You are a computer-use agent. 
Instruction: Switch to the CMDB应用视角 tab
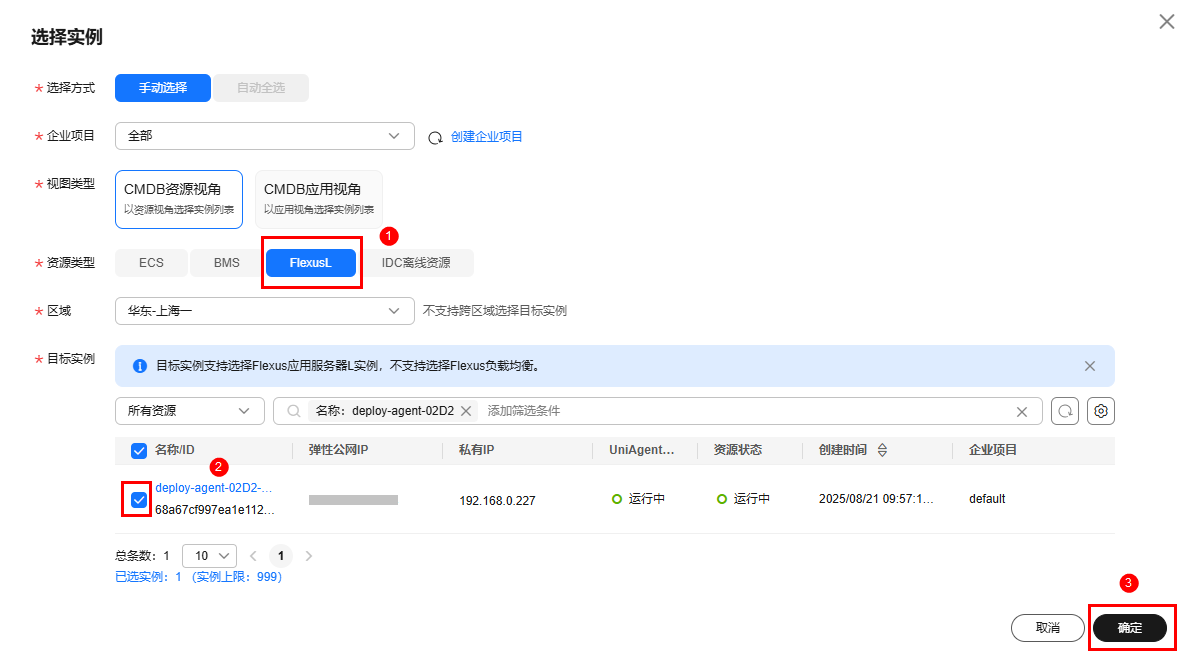[318, 198]
